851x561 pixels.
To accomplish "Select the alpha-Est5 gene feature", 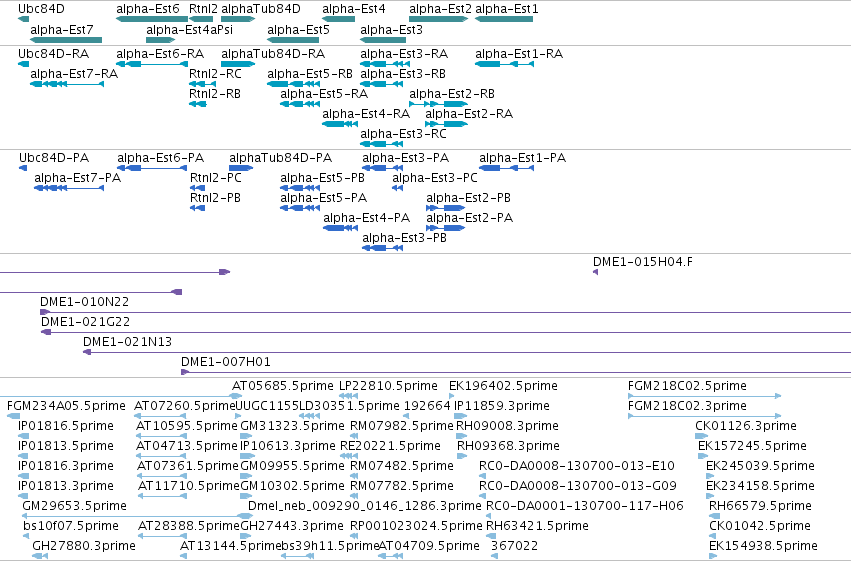I will pyautogui.click(x=293, y=40).
